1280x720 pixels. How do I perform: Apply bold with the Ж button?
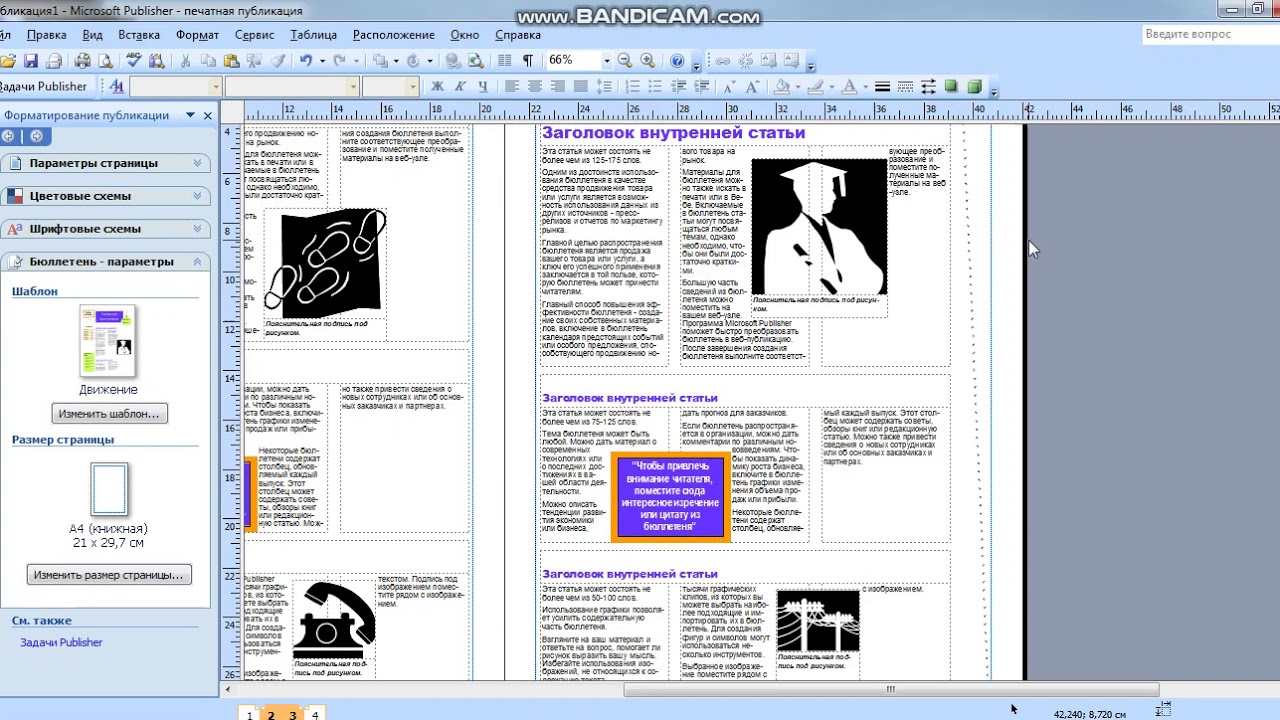437,87
